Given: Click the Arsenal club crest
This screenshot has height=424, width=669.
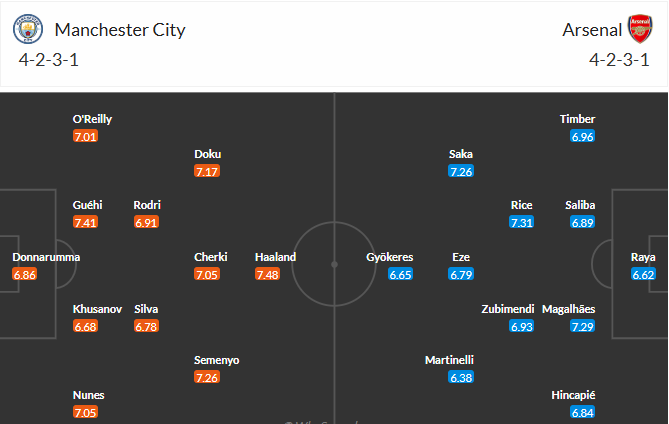Looking at the screenshot, I should [639, 30].
